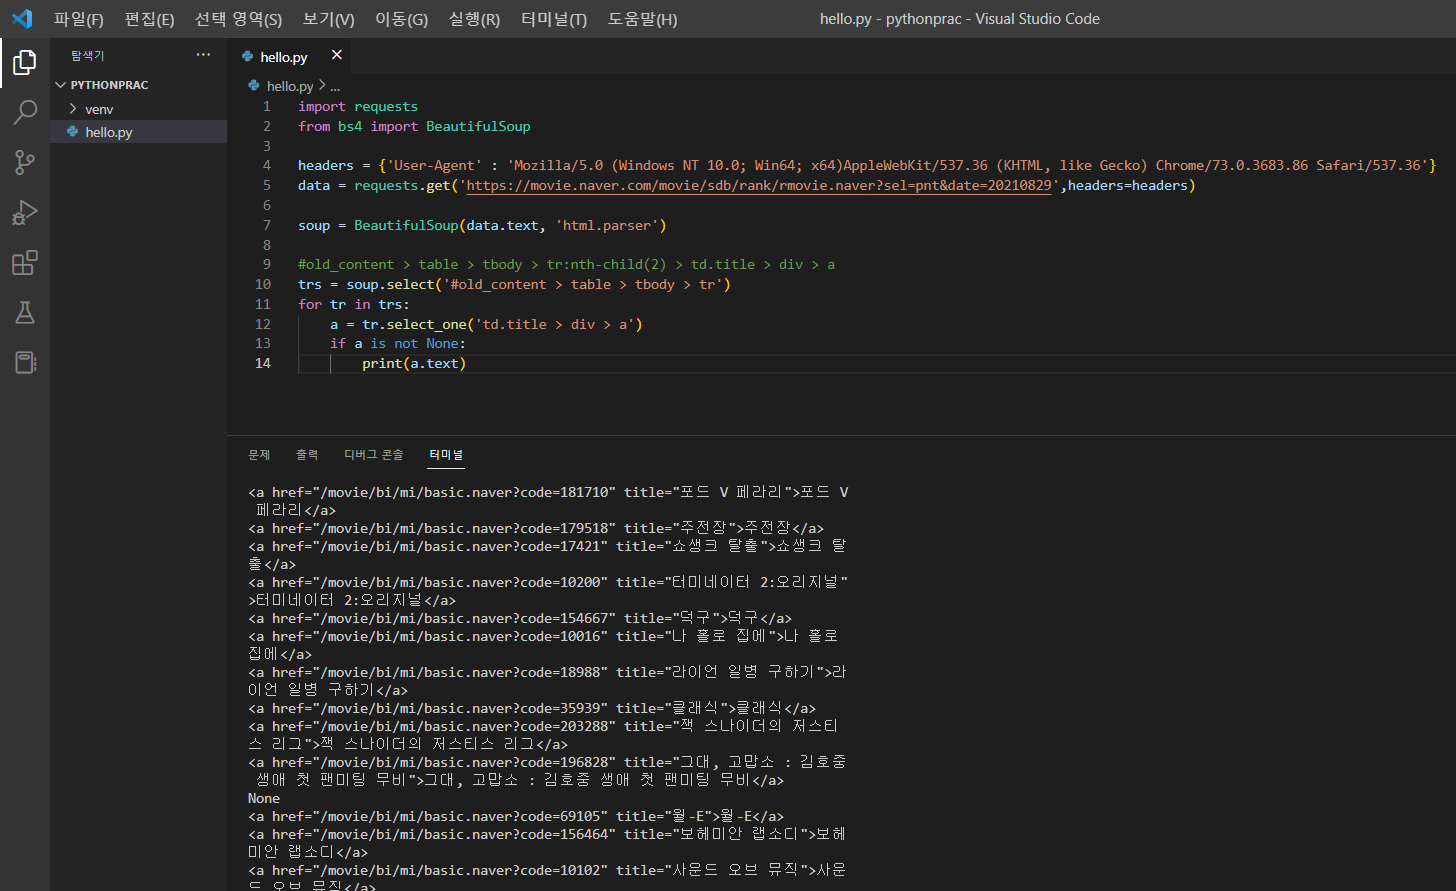Click the 'from bs4 import BeautifulSoup' line
1456x891 pixels.
click(414, 127)
